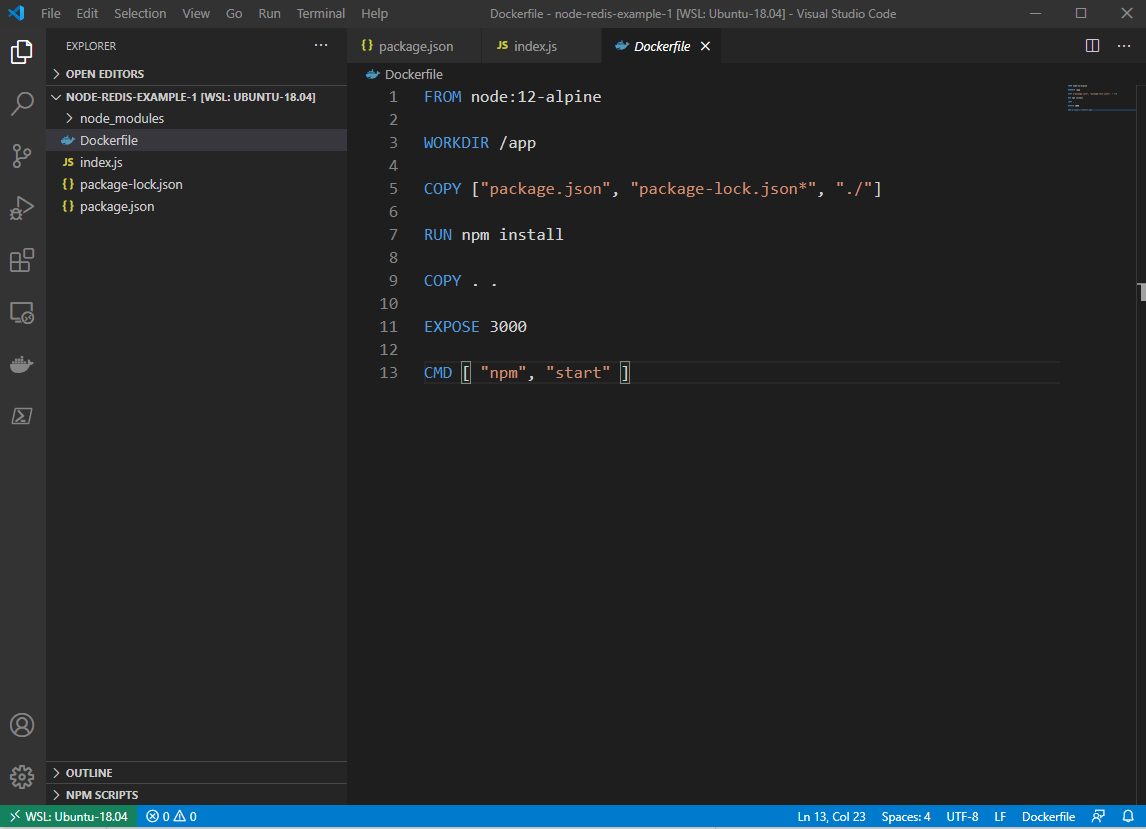Open the Extensions view
1146x829 pixels.
click(x=22, y=260)
